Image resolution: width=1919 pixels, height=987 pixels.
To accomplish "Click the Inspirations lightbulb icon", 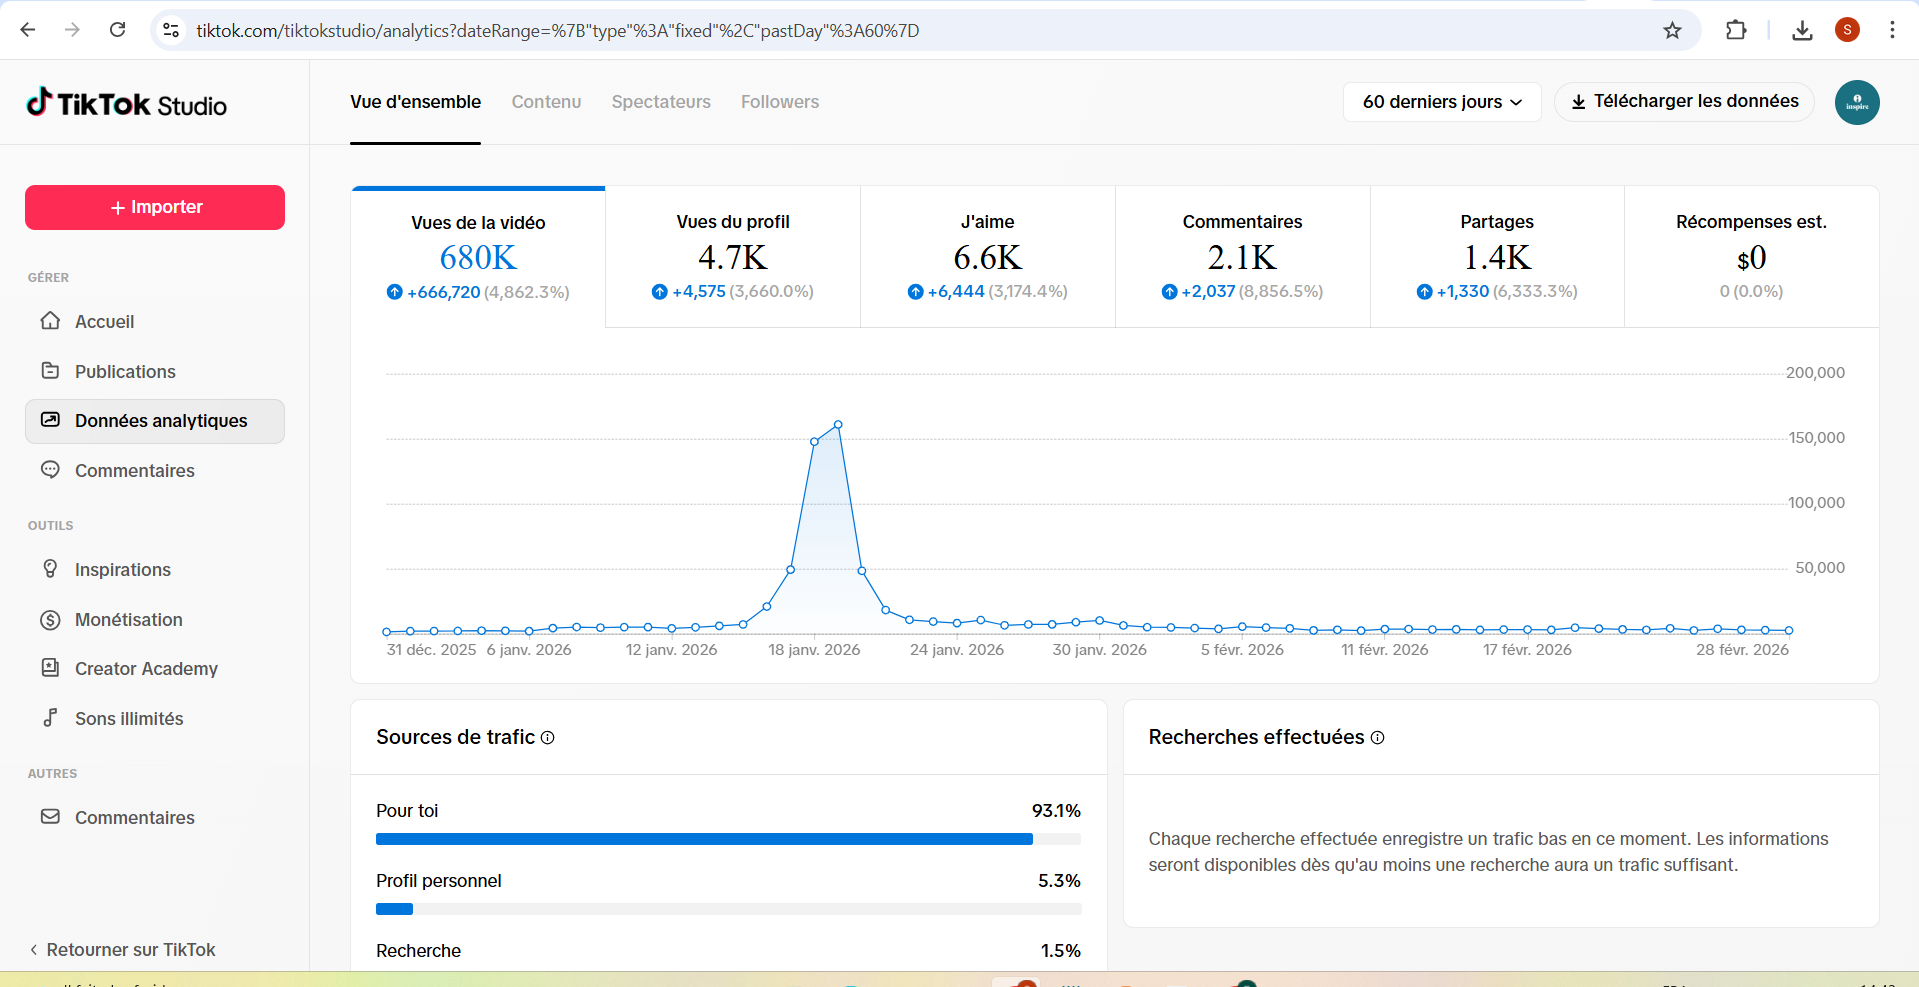I will coord(50,569).
